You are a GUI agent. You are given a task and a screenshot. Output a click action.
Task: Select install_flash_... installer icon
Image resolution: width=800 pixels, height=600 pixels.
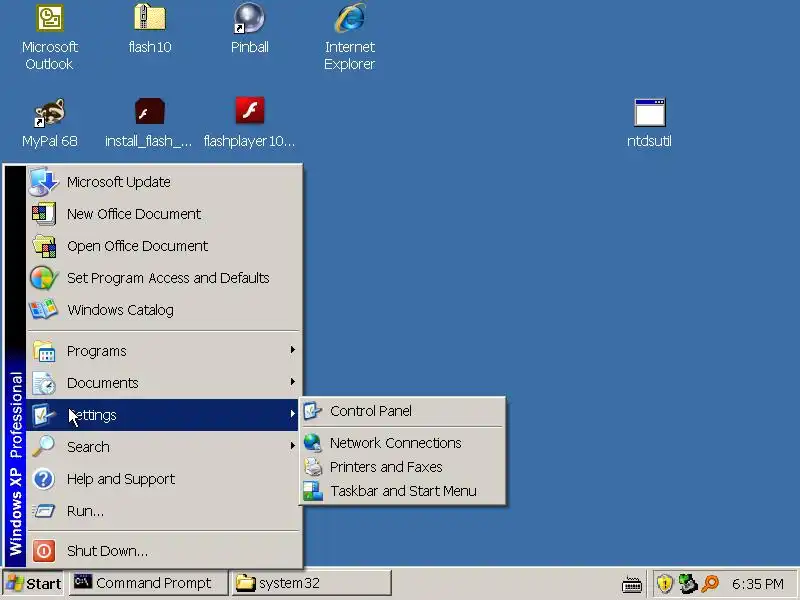[x=149, y=111]
